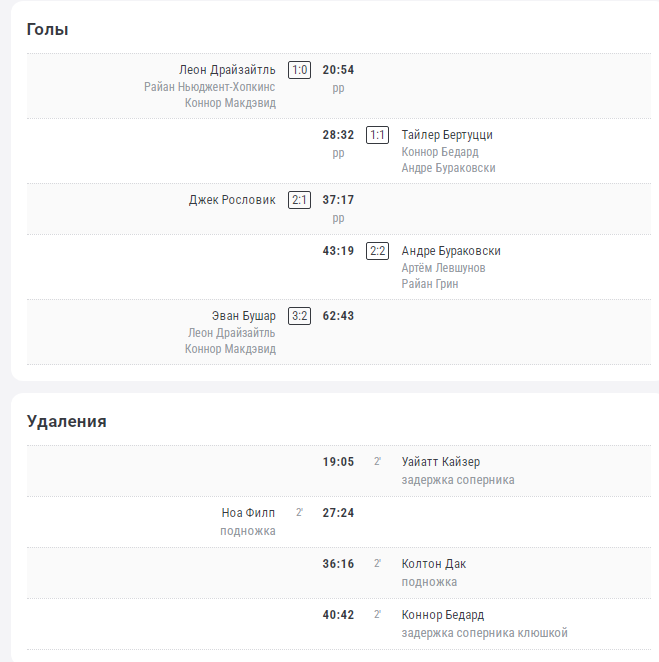This screenshot has height=662, width=659.
Task: Click the 1:1 score box
Action: (377, 135)
